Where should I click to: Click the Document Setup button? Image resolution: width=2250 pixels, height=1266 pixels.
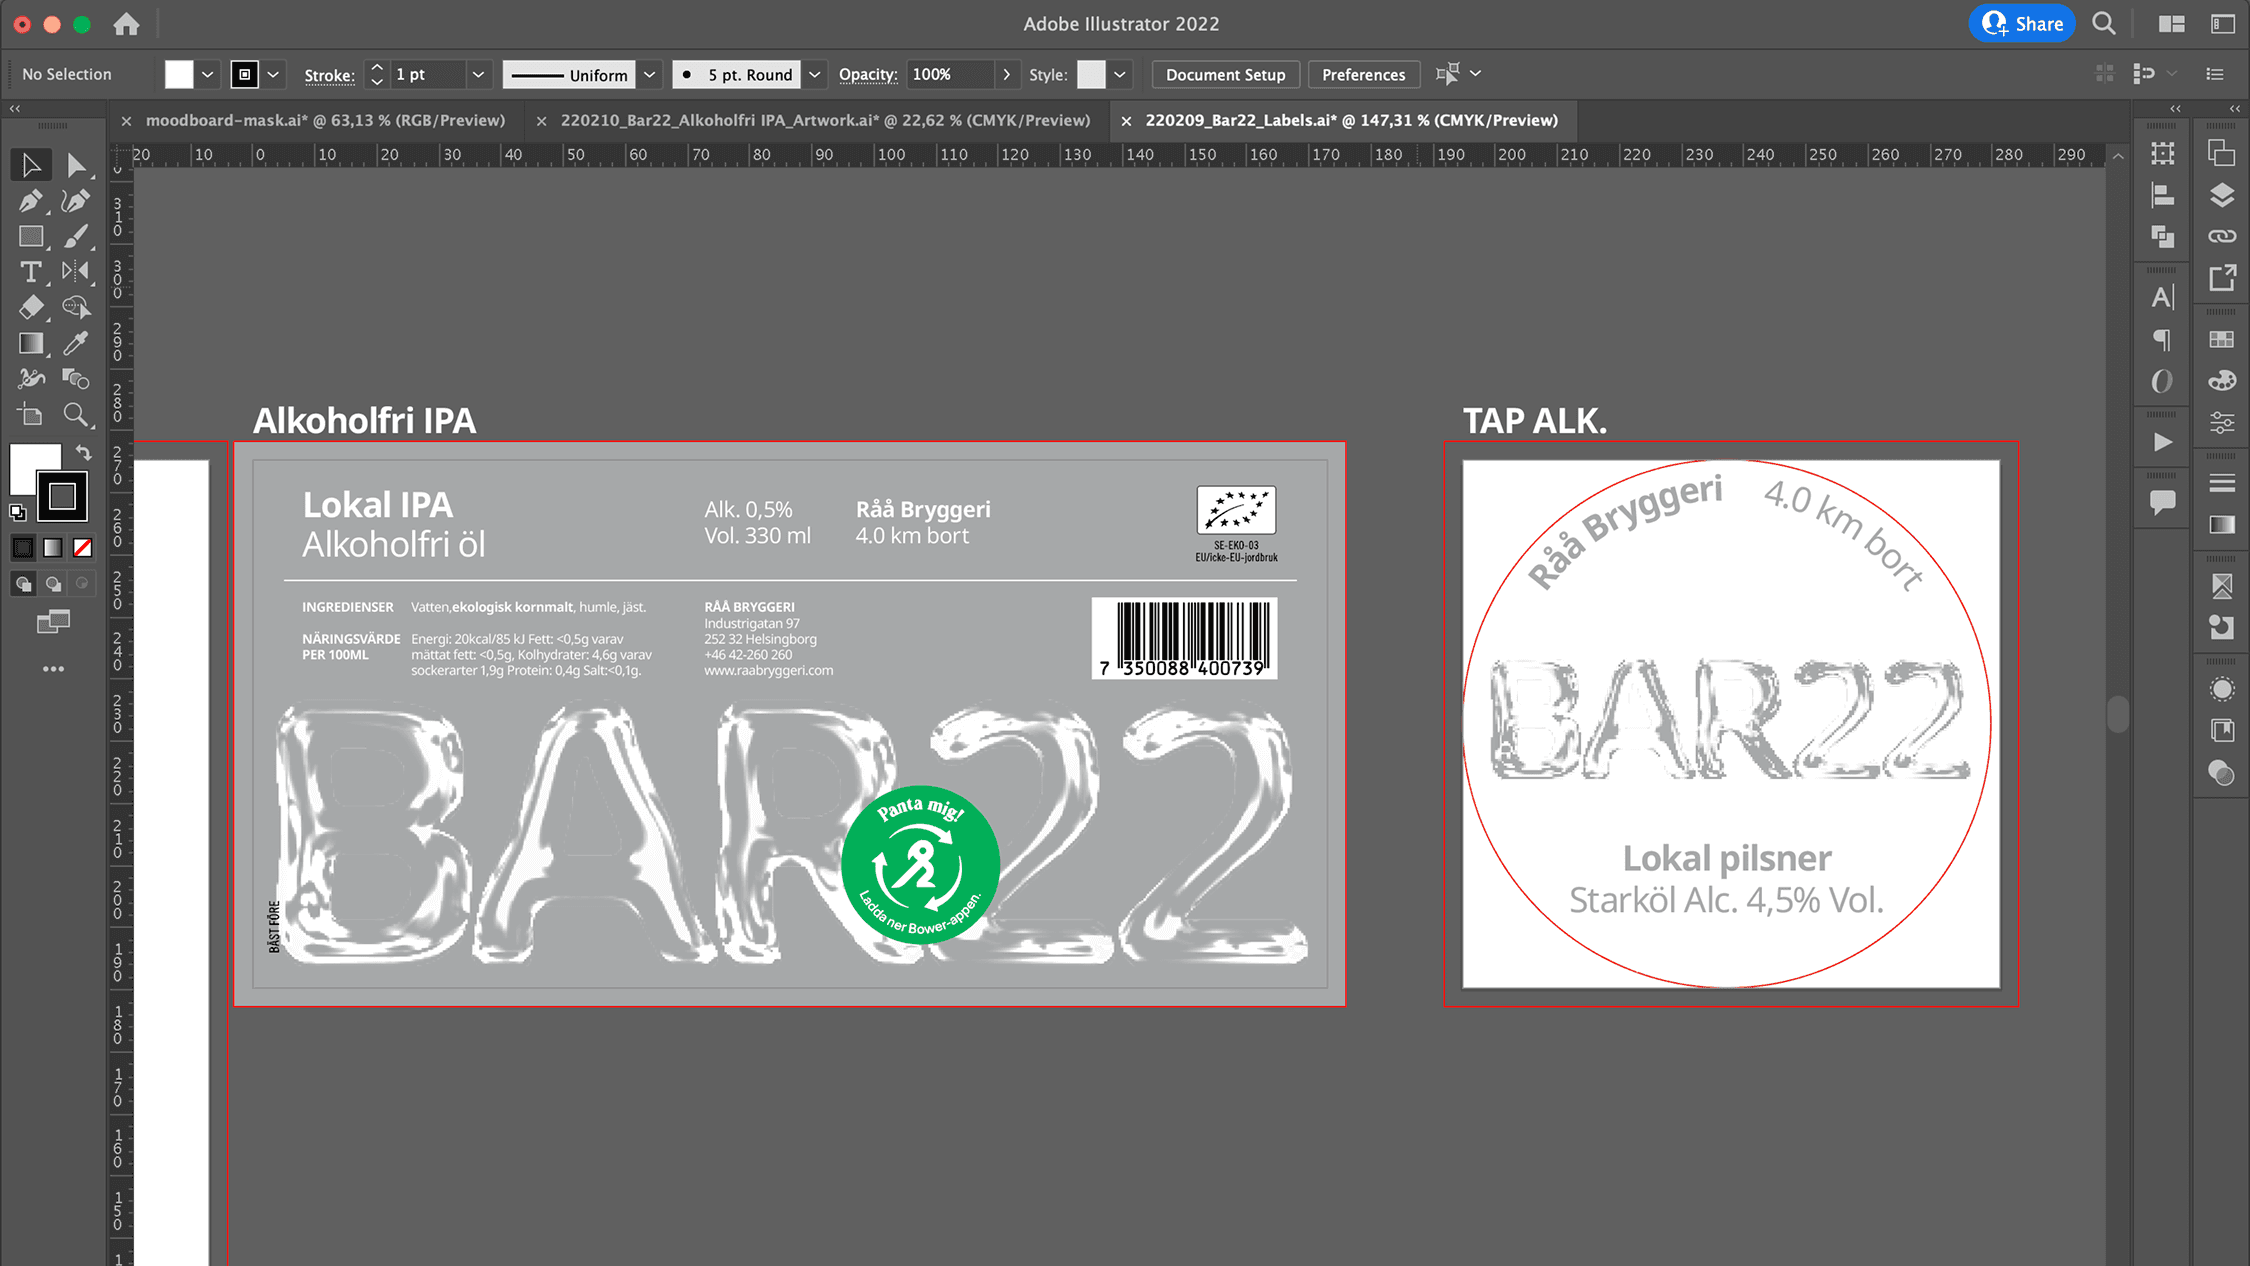pyautogui.click(x=1225, y=75)
